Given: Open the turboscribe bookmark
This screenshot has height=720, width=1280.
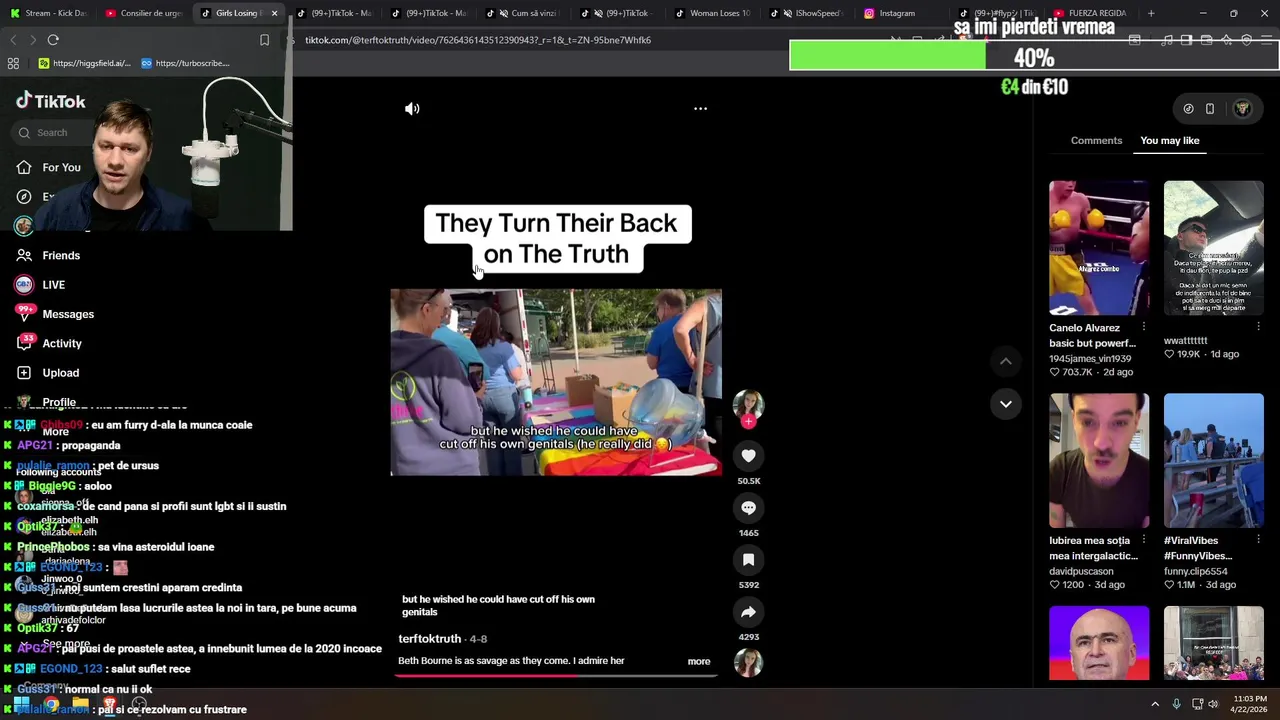Looking at the screenshot, I should [x=185, y=63].
